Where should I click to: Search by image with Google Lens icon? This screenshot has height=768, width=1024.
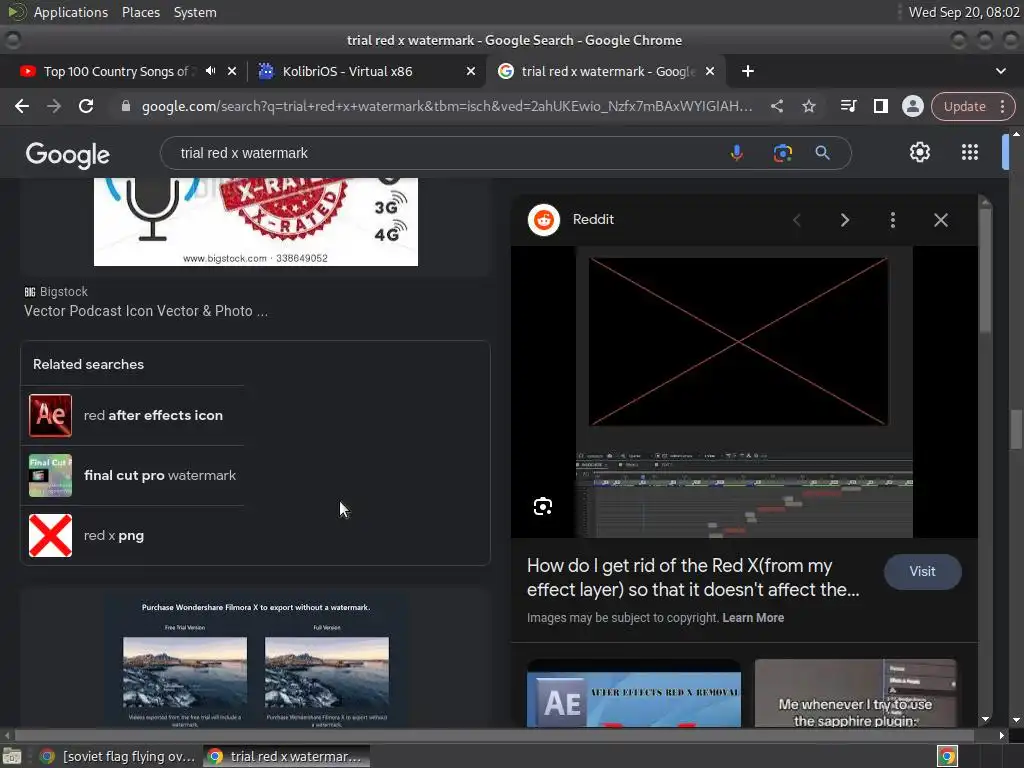click(x=782, y=153)
